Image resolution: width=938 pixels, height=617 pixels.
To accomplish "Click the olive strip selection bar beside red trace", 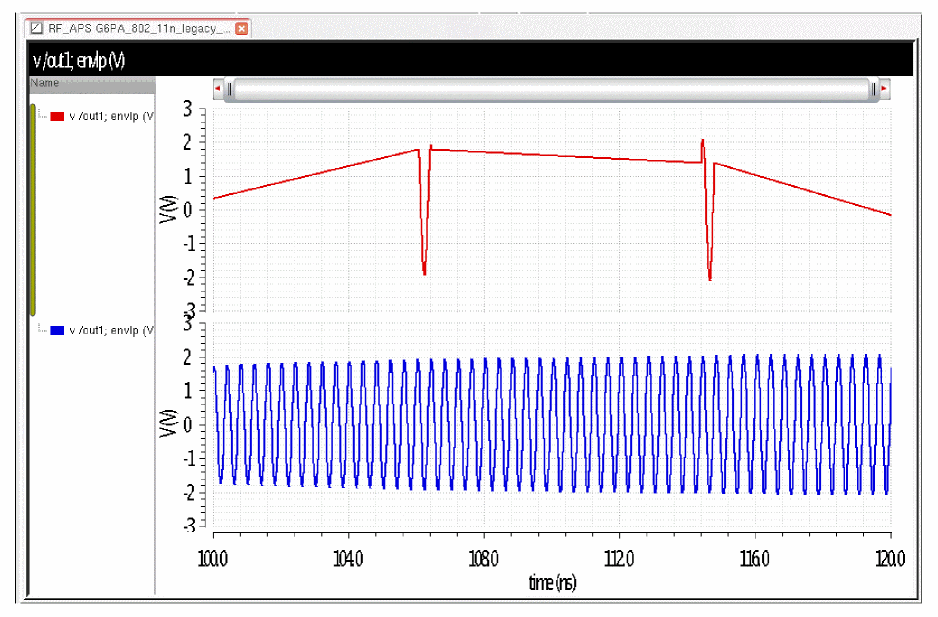I will click(33, 209).
